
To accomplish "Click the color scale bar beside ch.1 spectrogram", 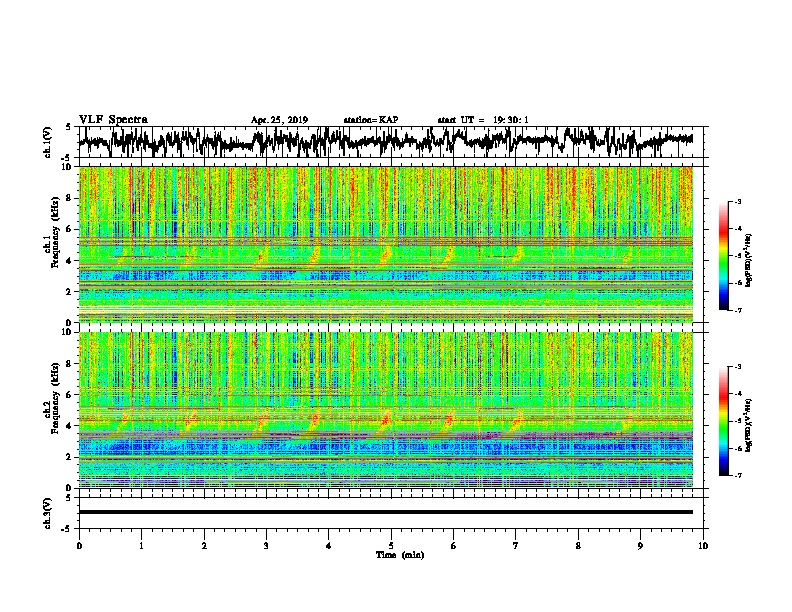I will point(724,256).
